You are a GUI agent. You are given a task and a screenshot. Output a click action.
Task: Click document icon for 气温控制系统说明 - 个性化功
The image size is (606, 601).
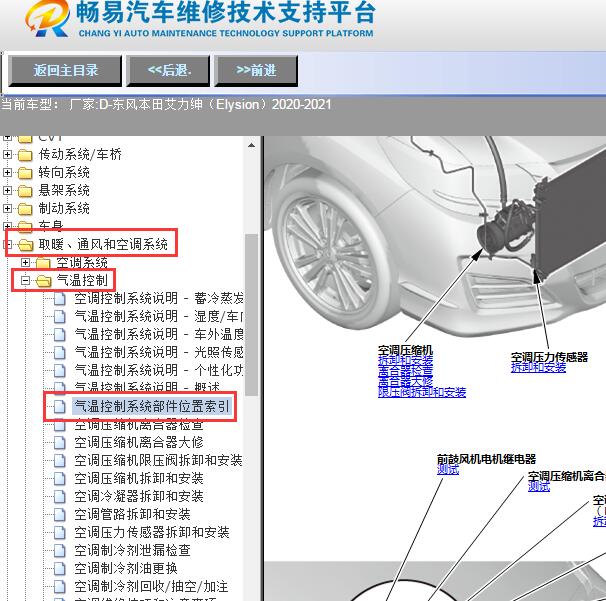(x=60, y=370)
